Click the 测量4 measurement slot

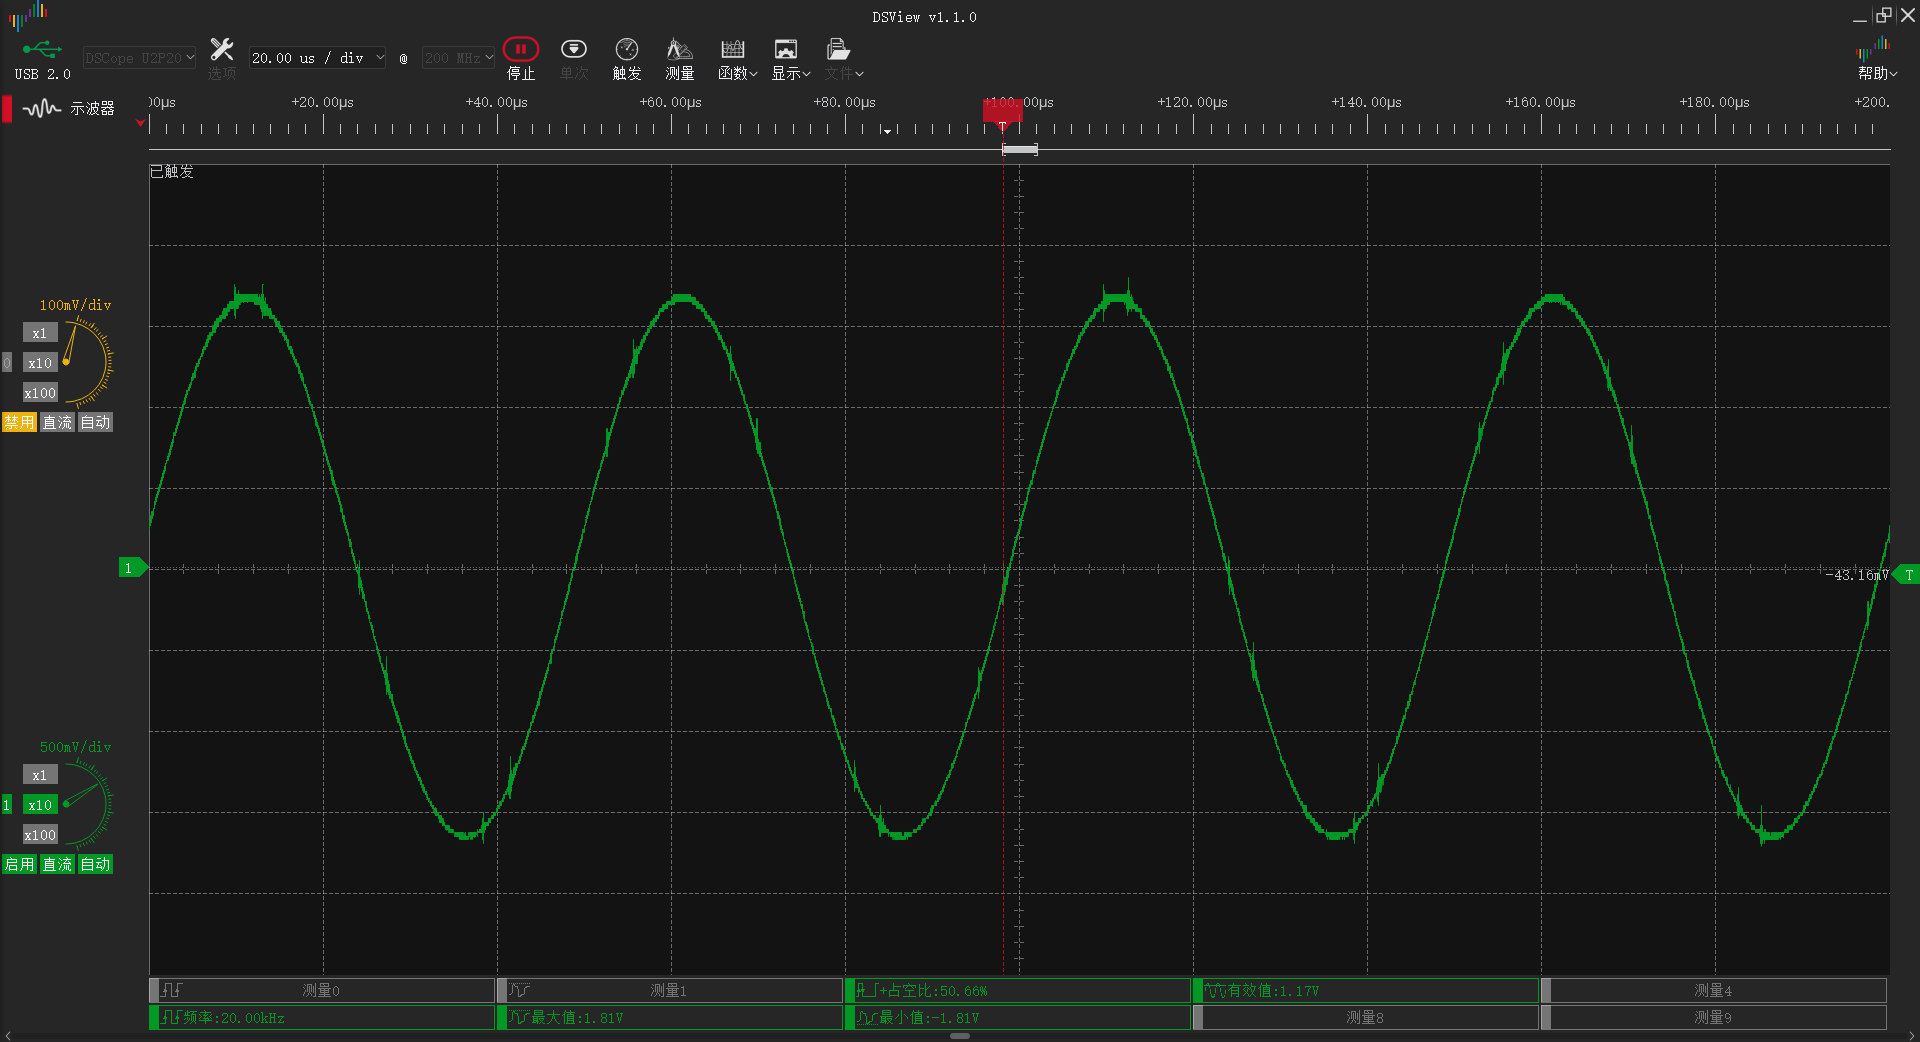pos(1714,990)
